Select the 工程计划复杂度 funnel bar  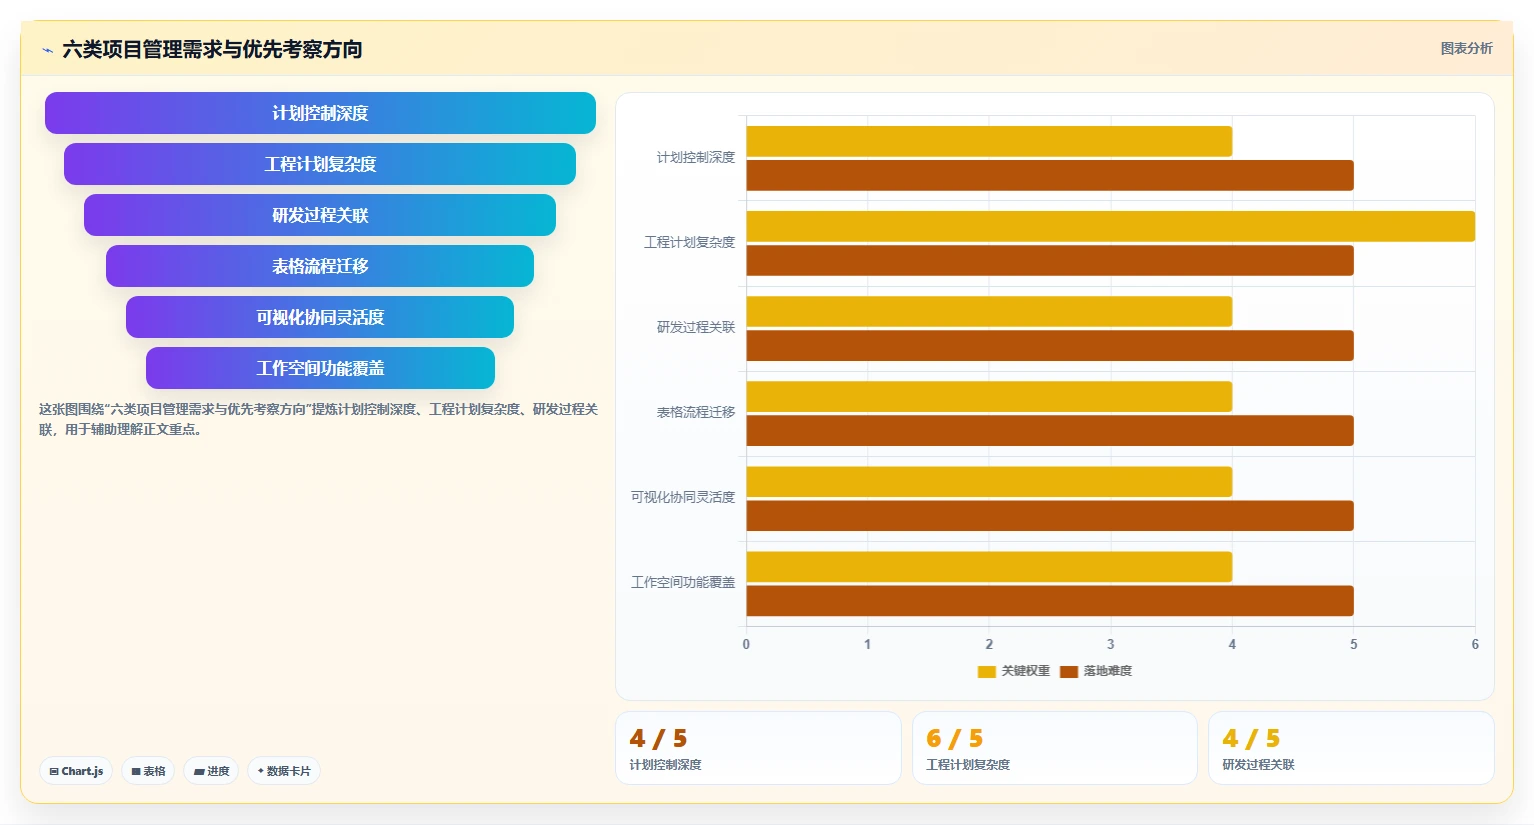[320, 164]
